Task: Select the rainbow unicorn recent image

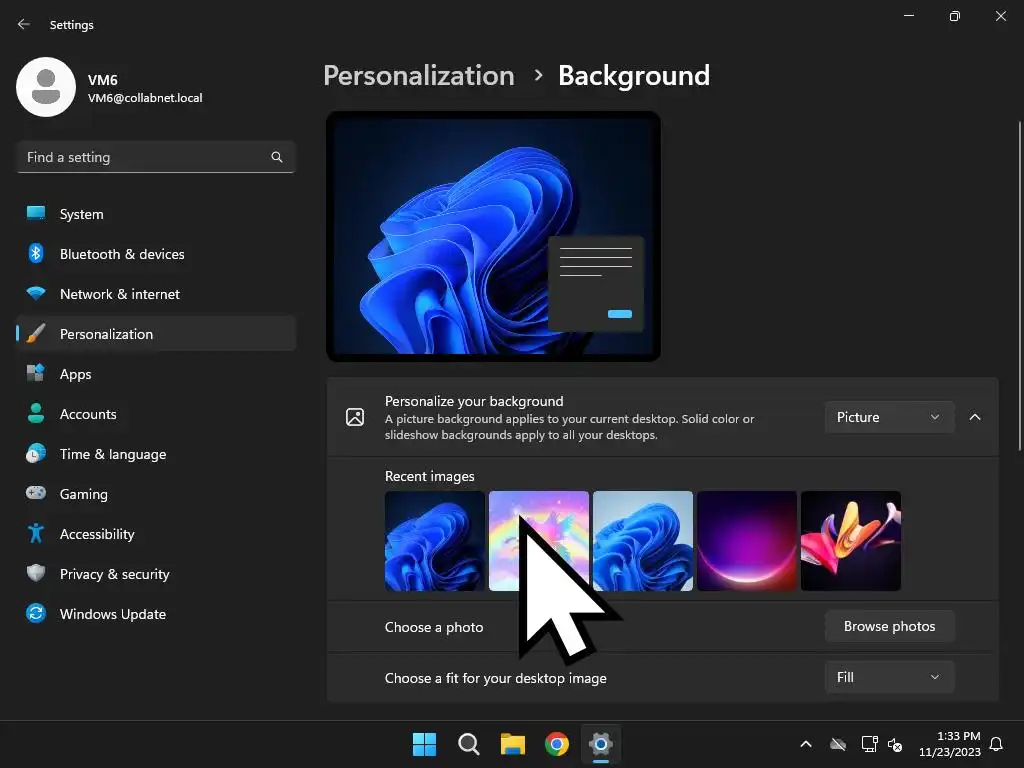Action: [x=539, y=541]
